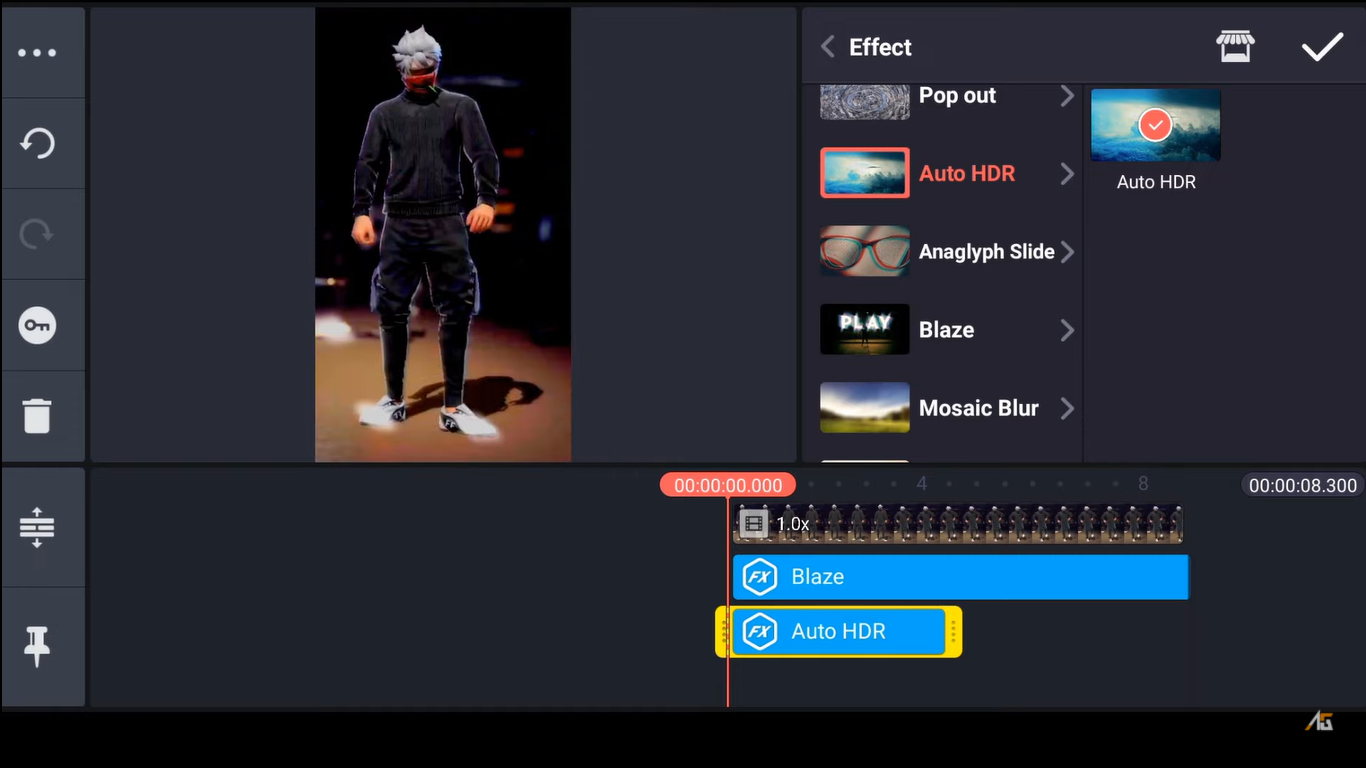1366x768 pixels.
Task: Go back from Effect panel
Action: (827, 47)
